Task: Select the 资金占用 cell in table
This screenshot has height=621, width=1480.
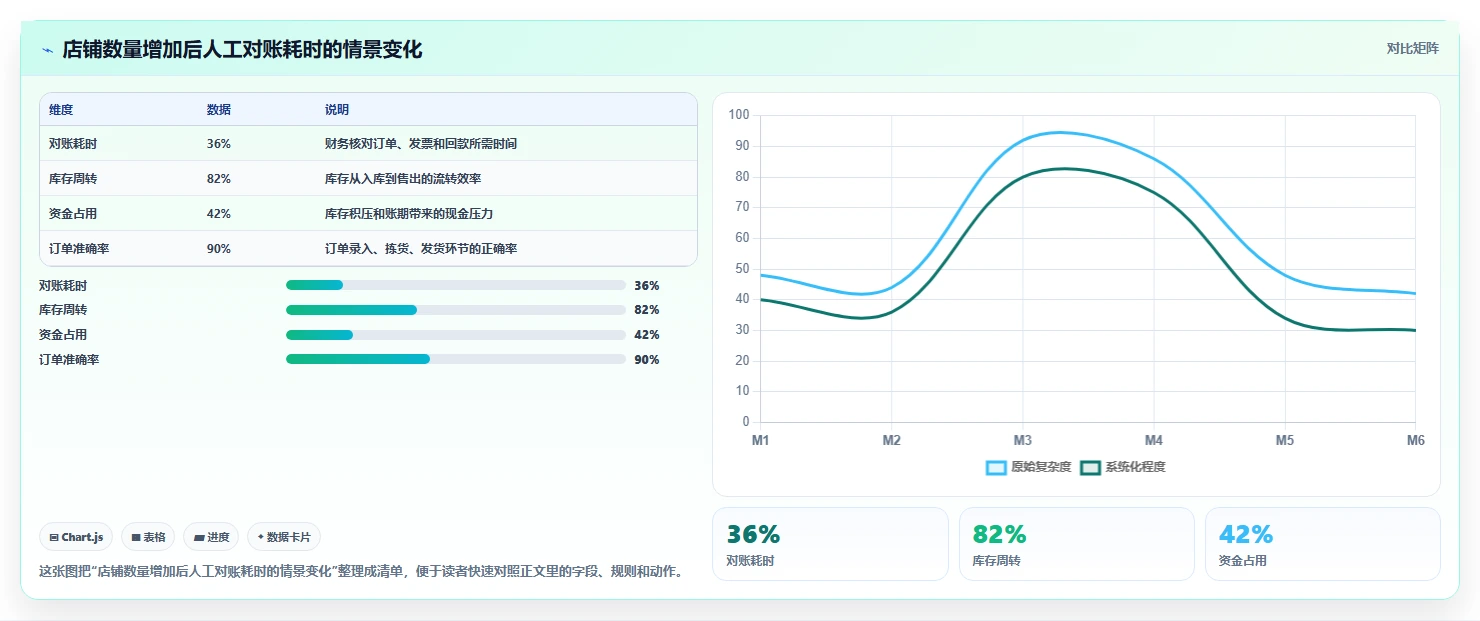Action: tap(73, 214)
